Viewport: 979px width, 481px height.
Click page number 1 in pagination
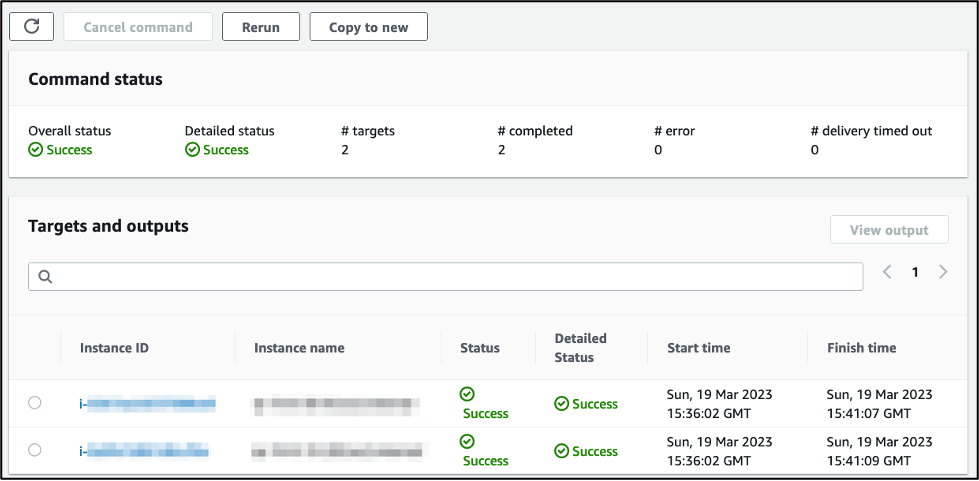tap(914, 272)
